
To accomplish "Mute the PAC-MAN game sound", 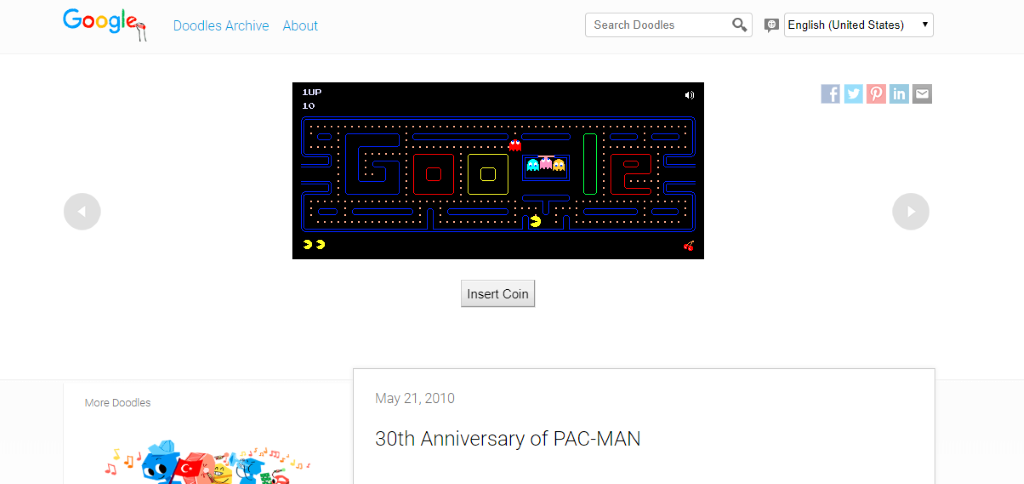I will tap(689, 95).
